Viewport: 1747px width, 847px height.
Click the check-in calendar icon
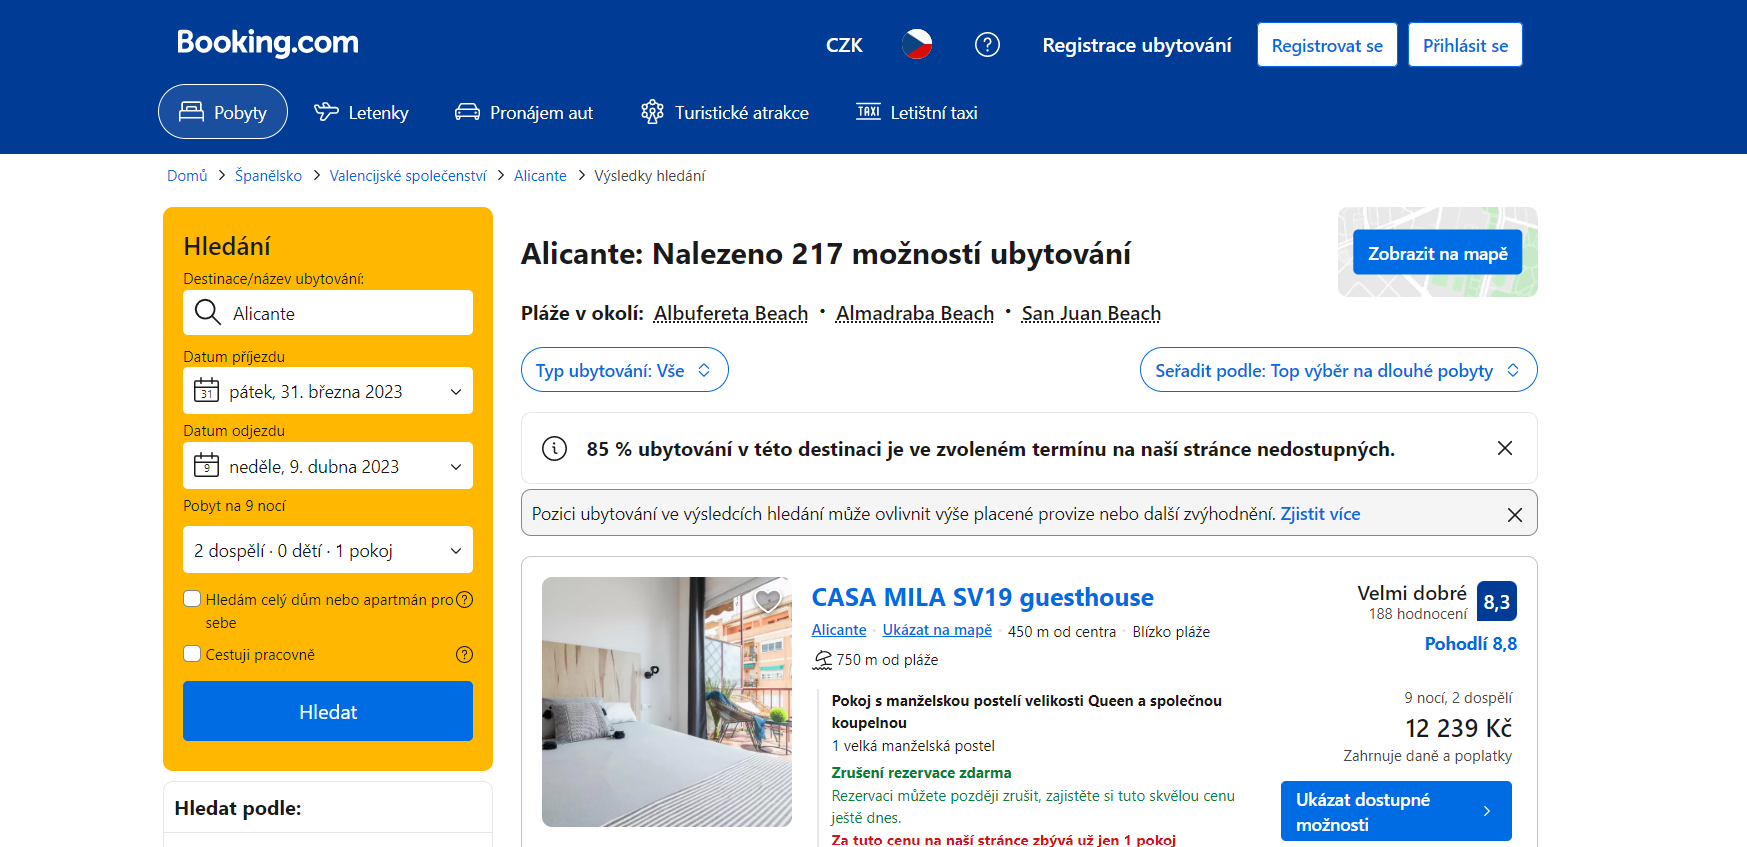tap(206, 390)
